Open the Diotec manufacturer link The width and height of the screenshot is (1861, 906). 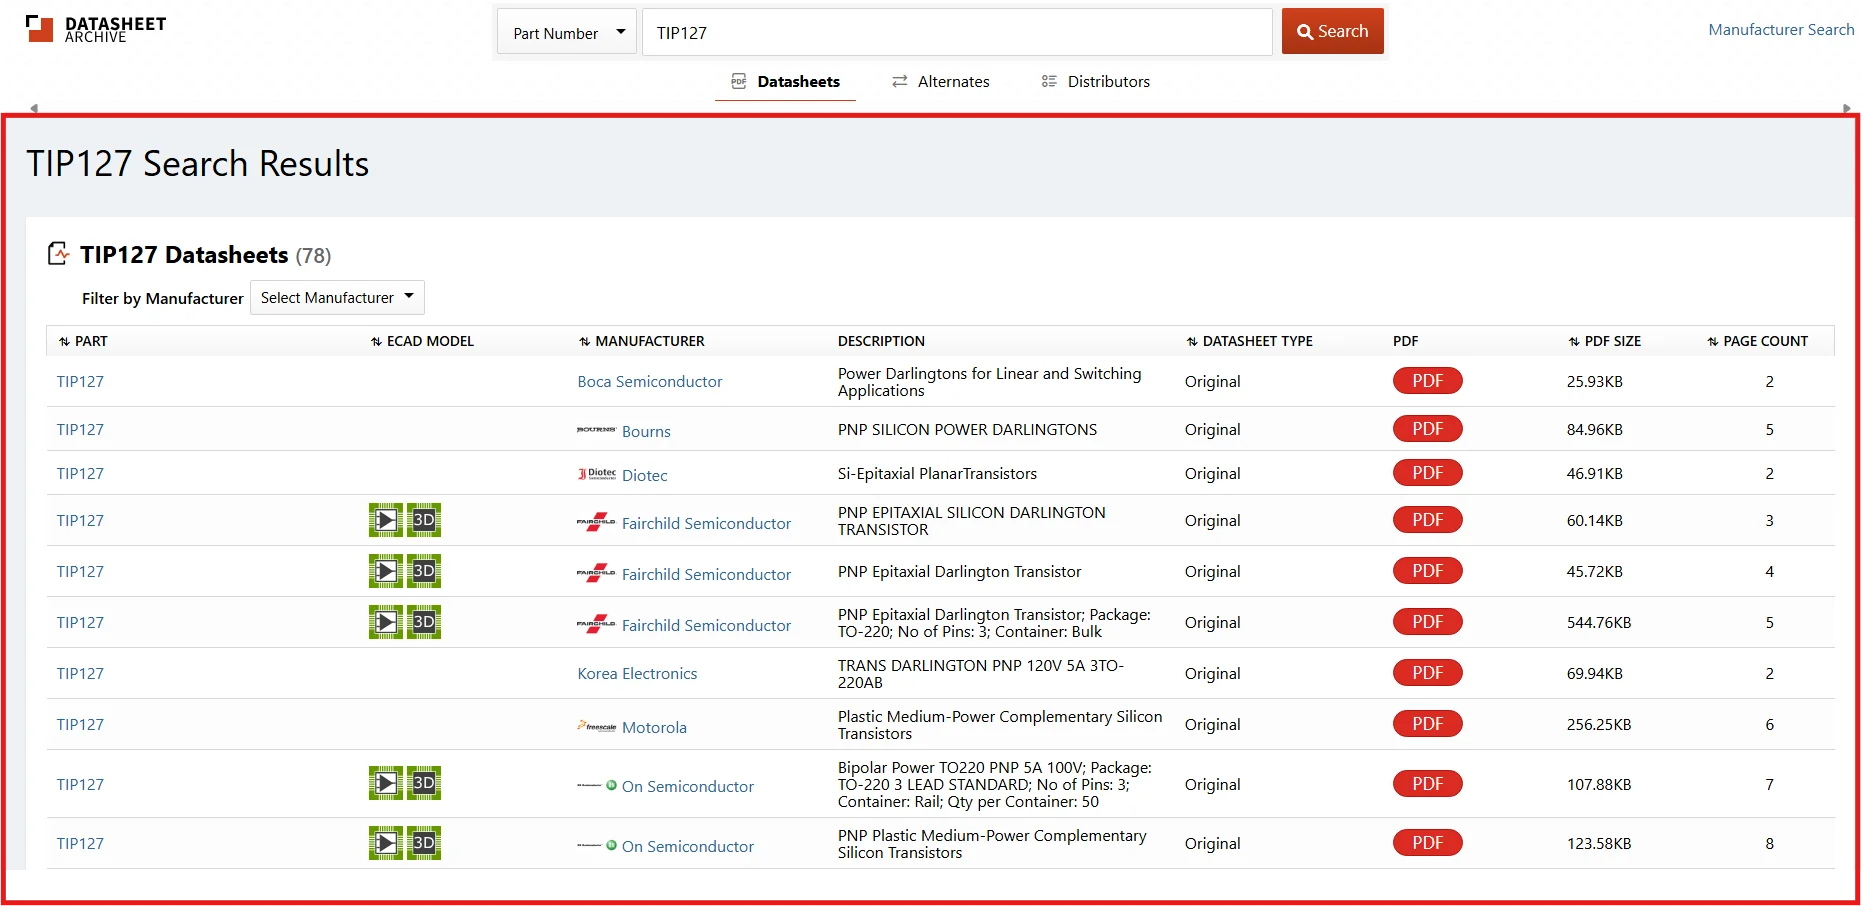point(644,475)
